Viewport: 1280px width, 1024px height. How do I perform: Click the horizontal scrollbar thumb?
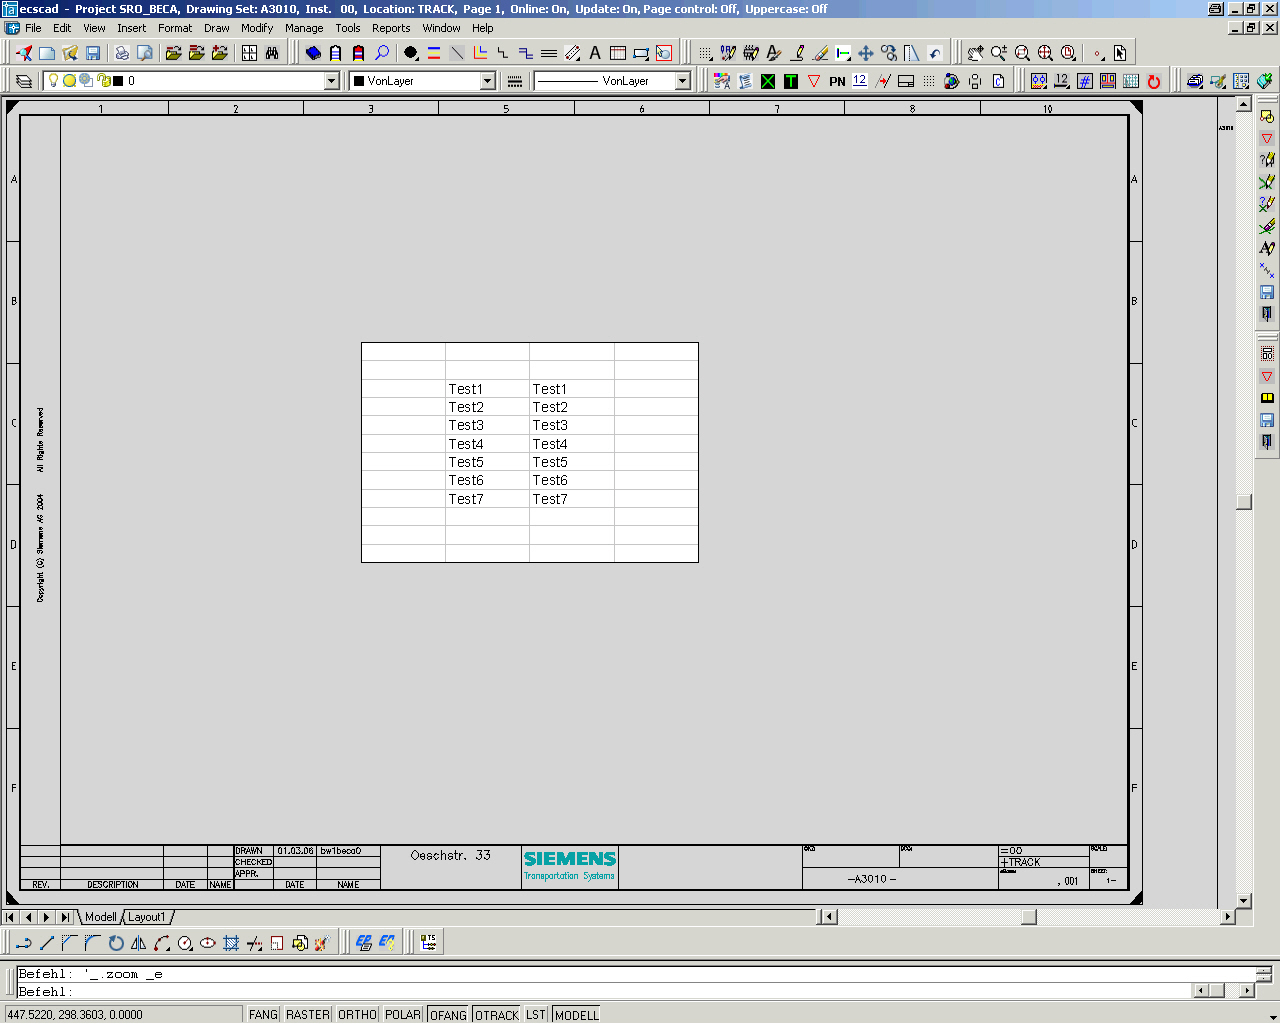click(x=1028, y=917)
